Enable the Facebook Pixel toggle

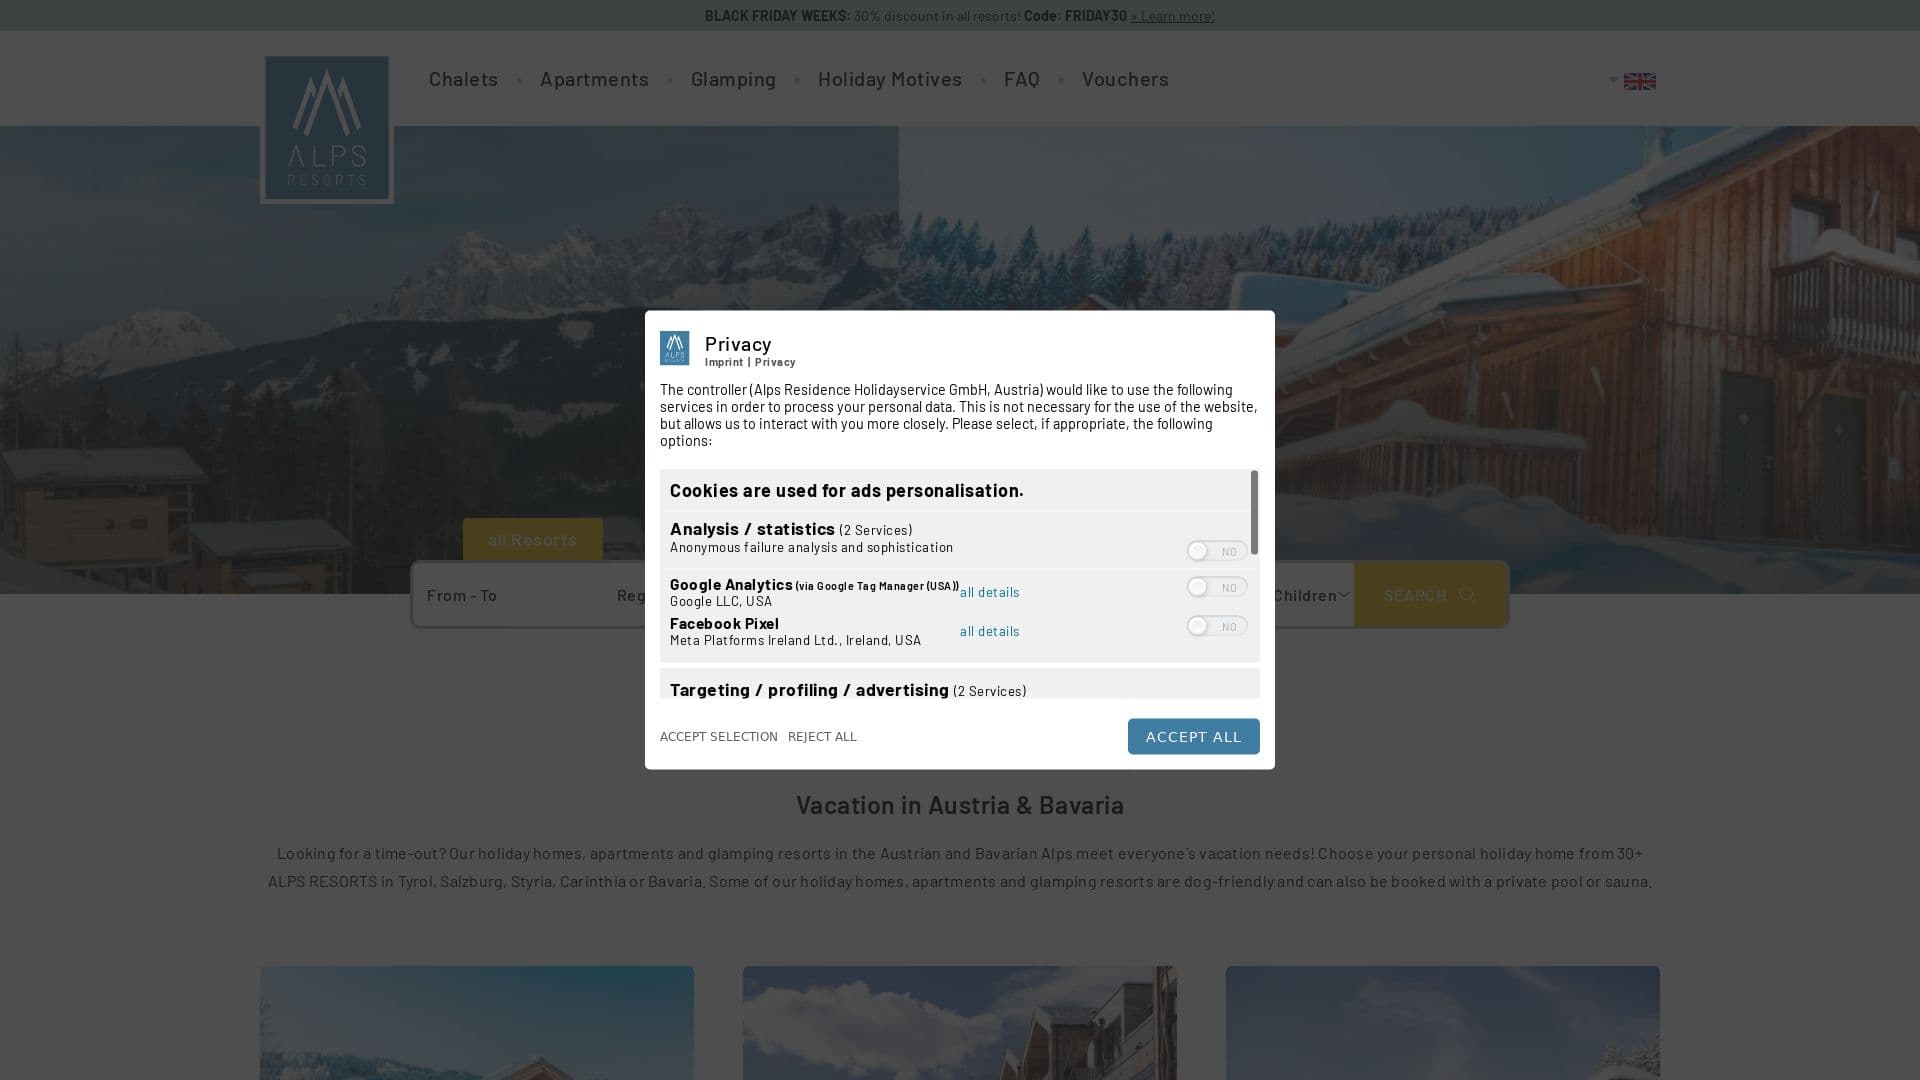1215,626
